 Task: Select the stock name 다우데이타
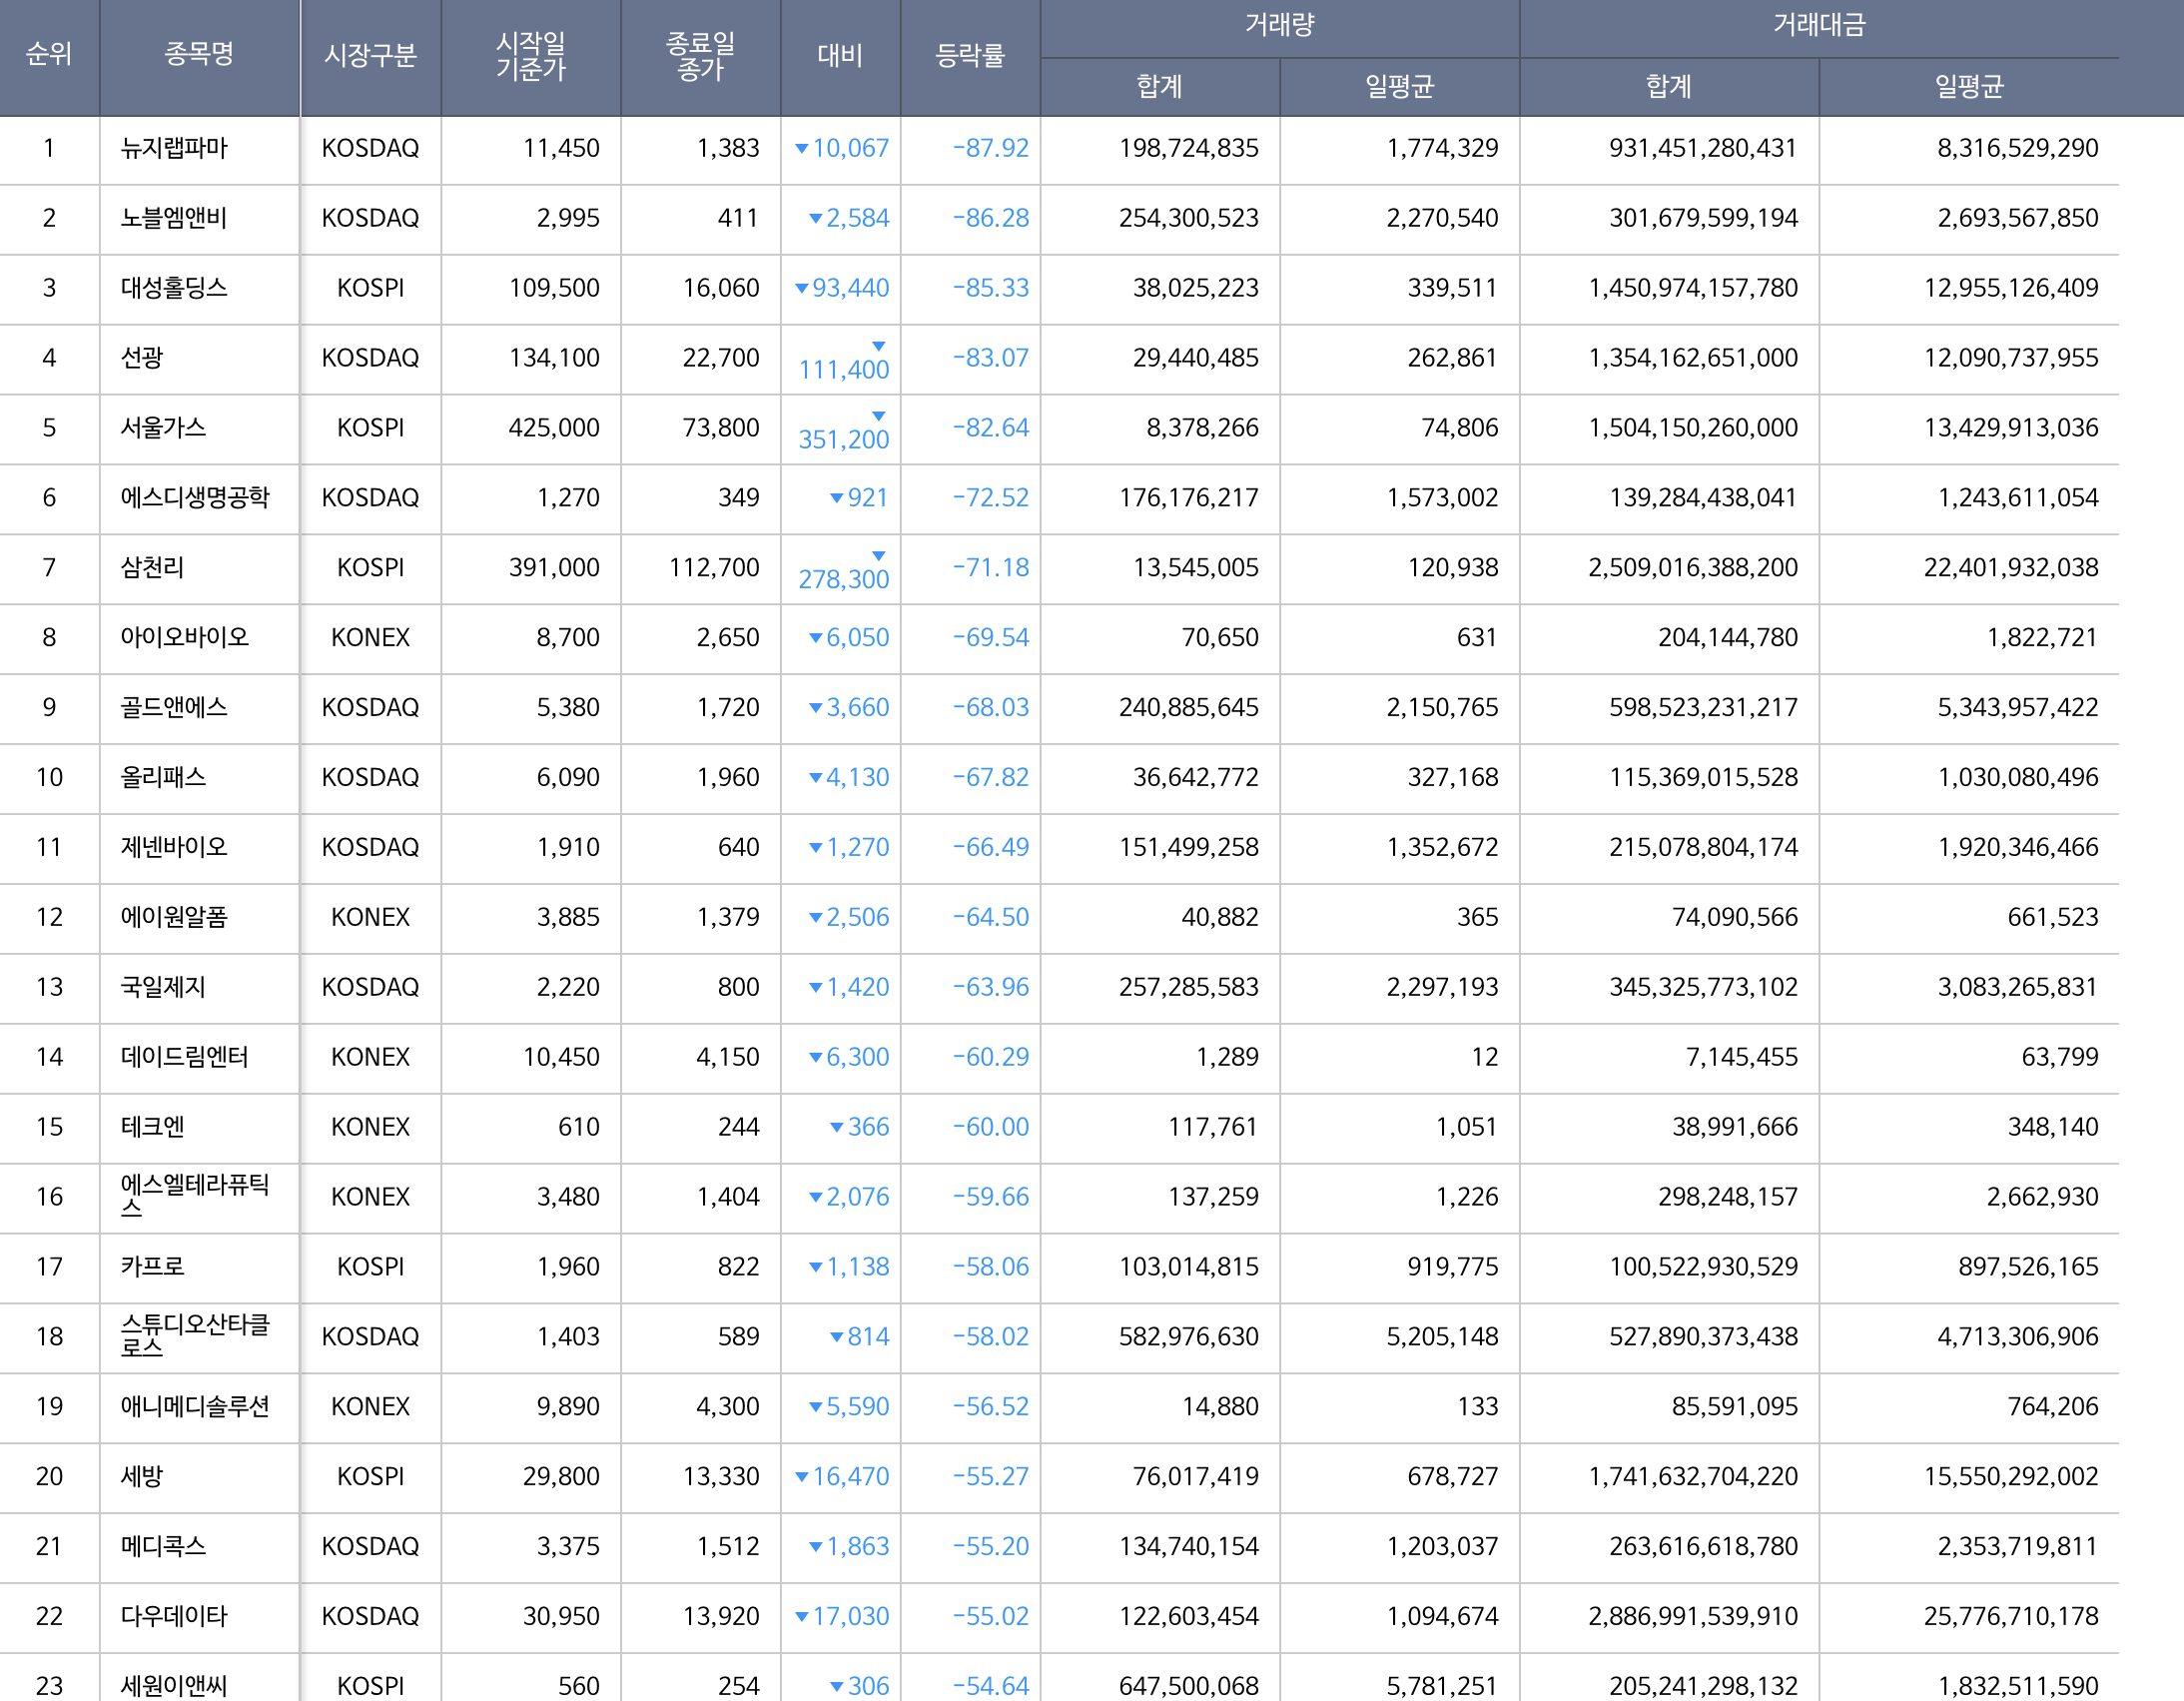174,1618
